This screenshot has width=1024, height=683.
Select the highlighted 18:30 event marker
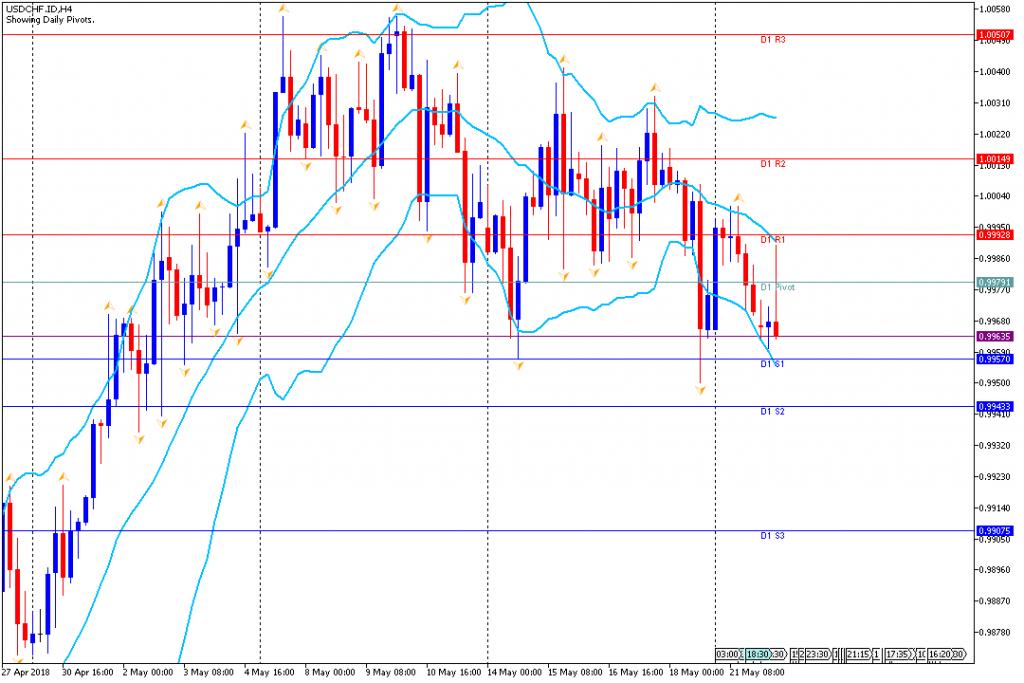757,654
